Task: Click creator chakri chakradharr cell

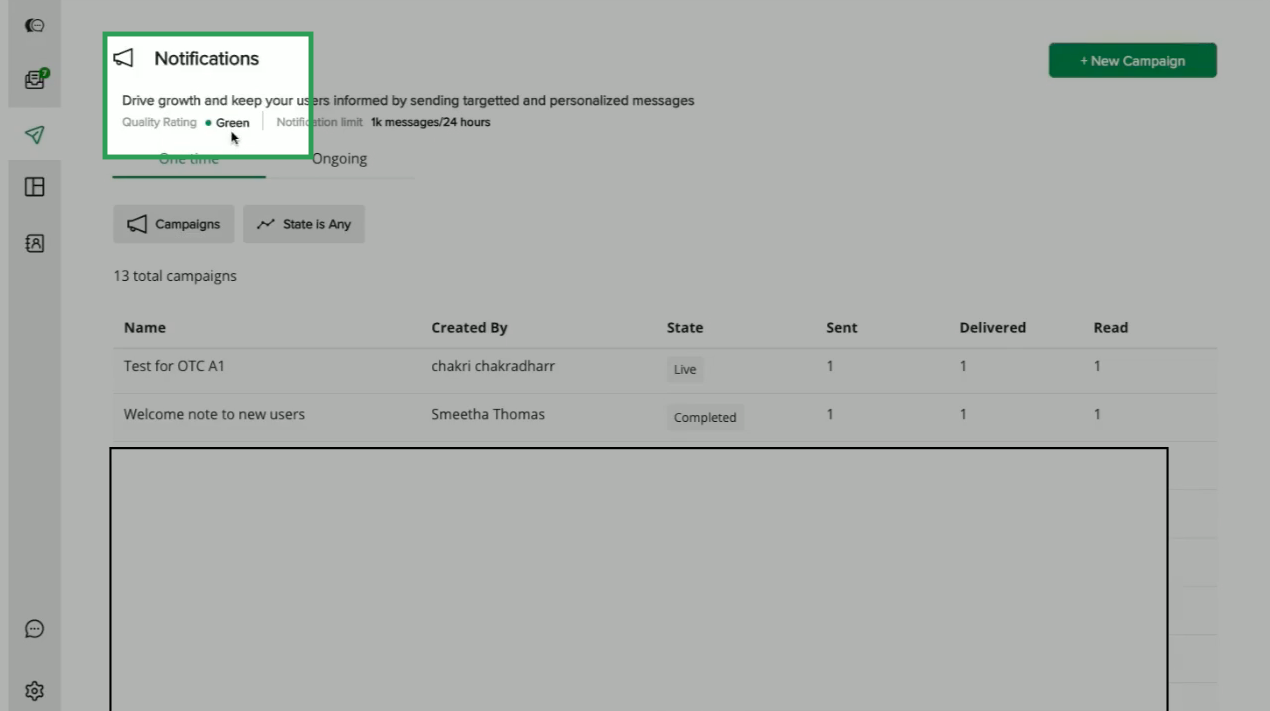Action: coord(493,366)
